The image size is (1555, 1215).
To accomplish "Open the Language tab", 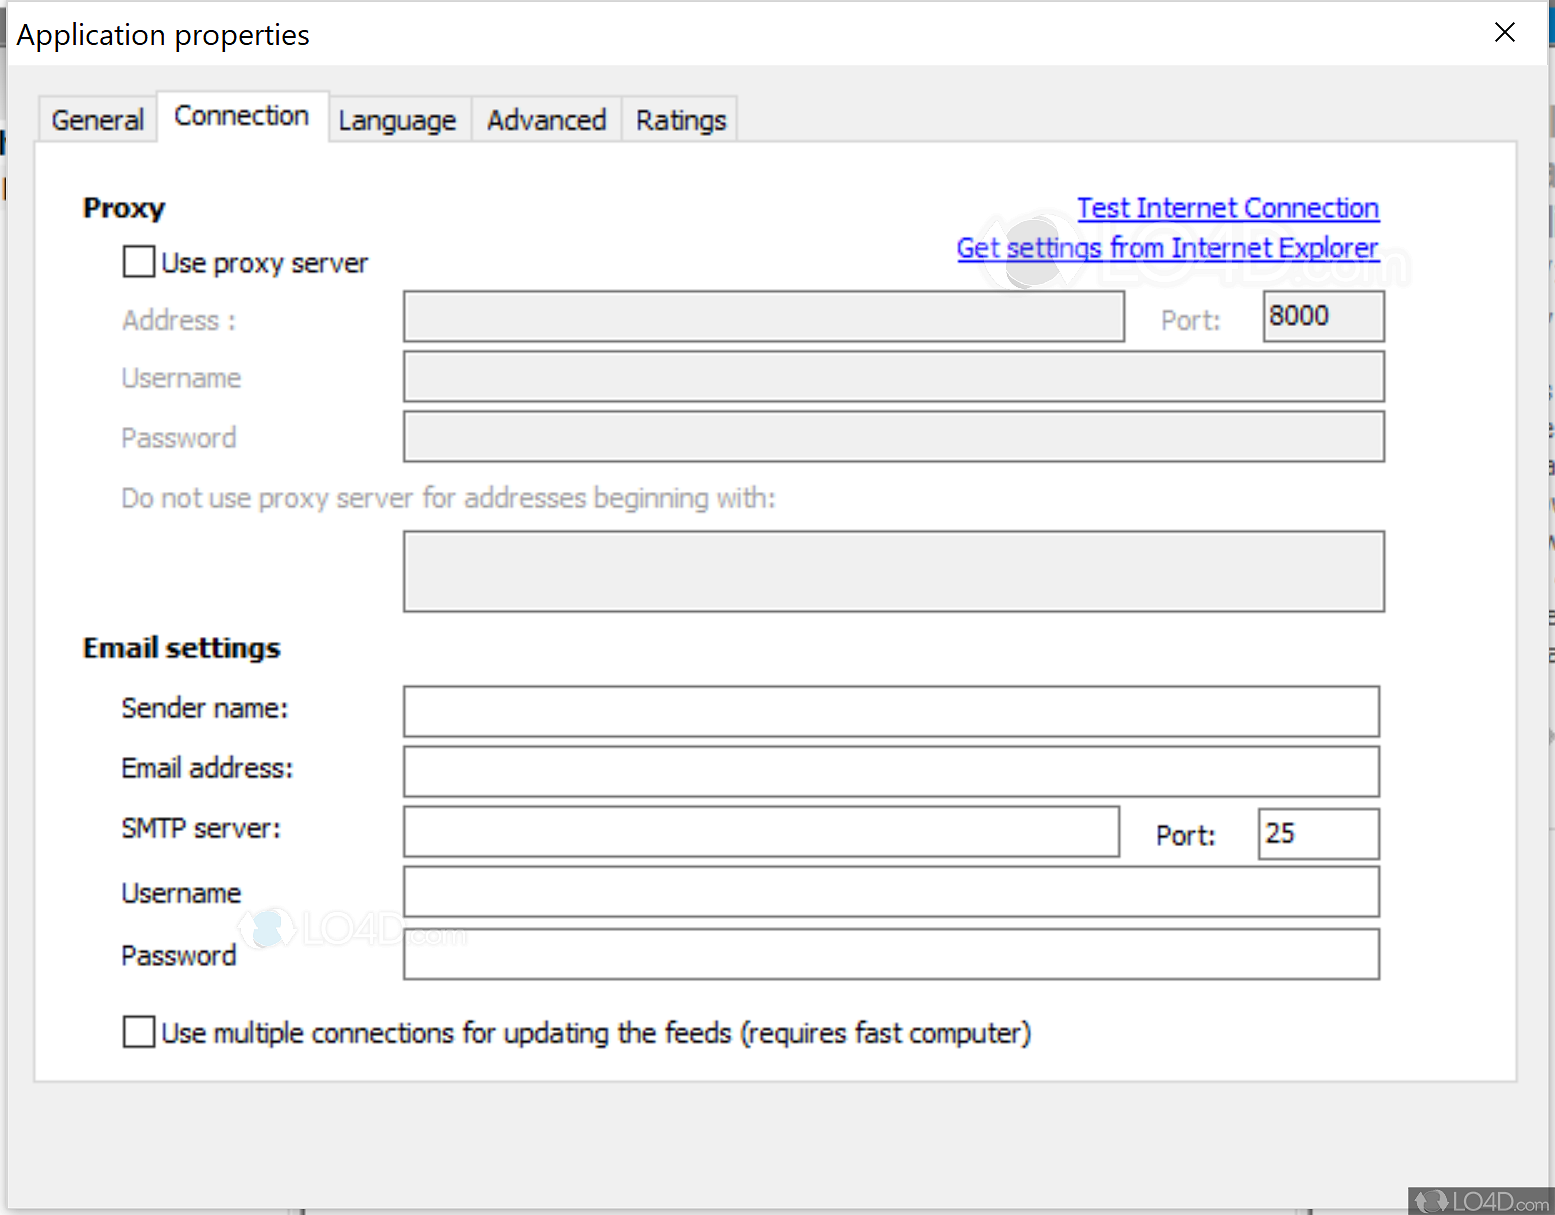I will click(397, 119).
